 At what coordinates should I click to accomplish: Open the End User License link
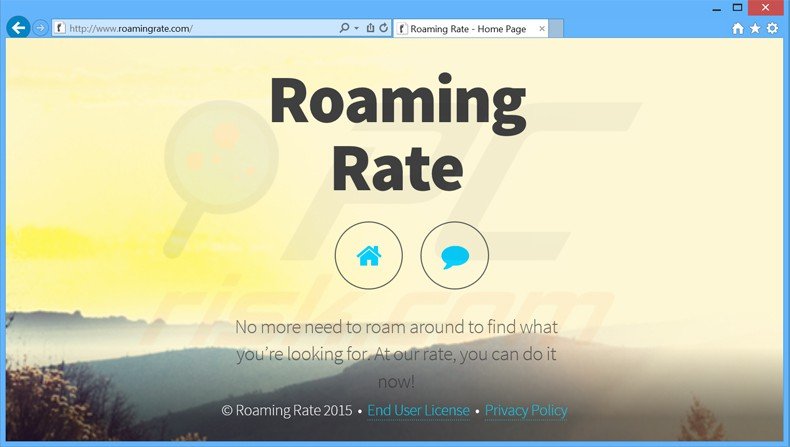(x=418, y=410)
